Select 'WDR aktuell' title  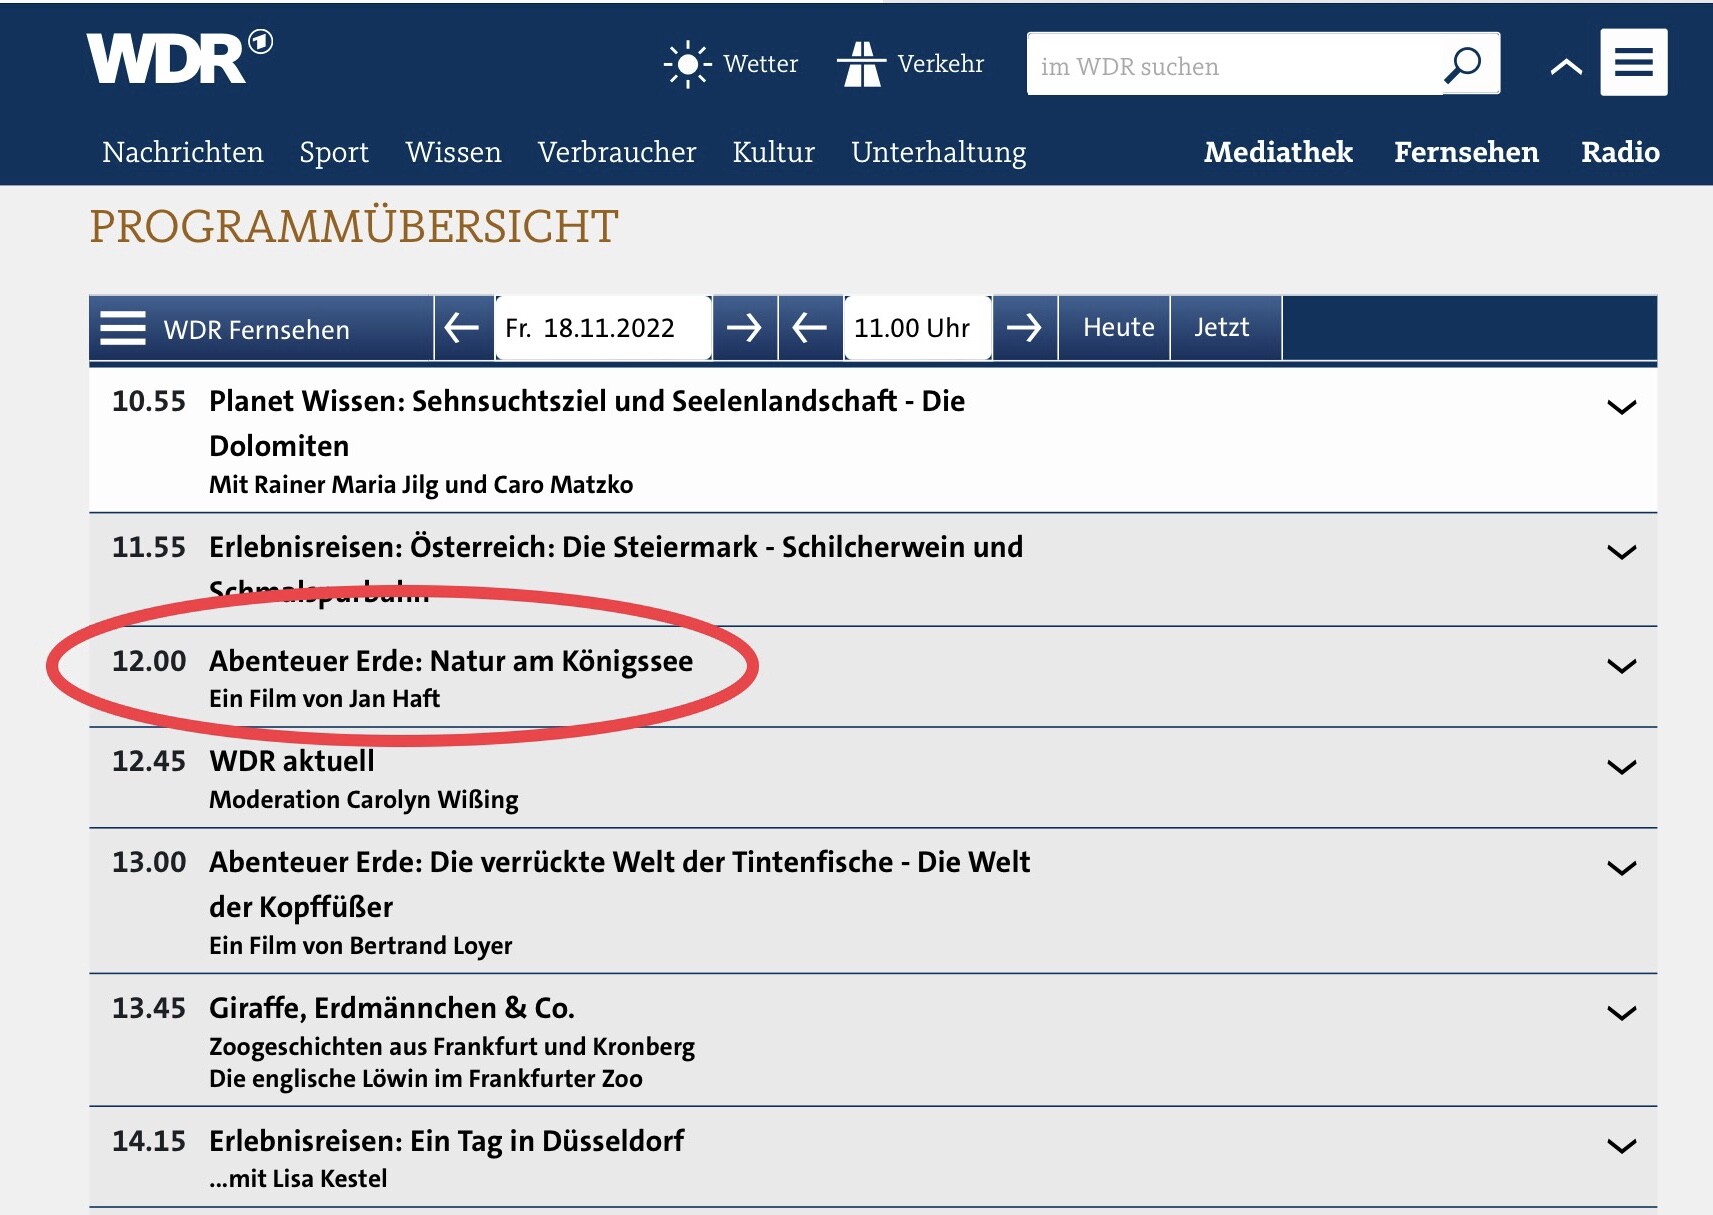[292, 761]
